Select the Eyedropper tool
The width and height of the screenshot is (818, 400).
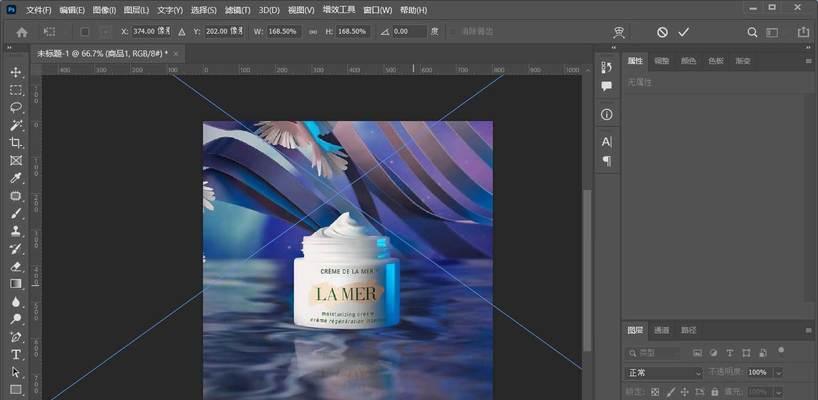click(16, 178)
